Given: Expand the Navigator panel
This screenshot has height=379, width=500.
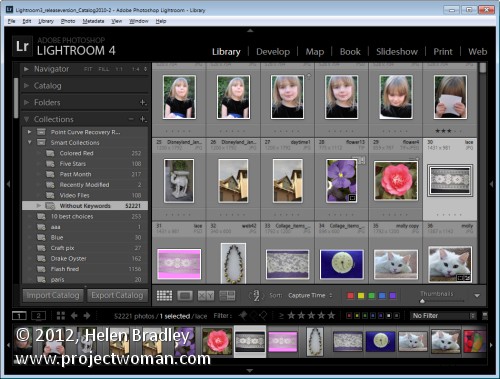Looking at the screenshot, I should click(x=26, y=69).
